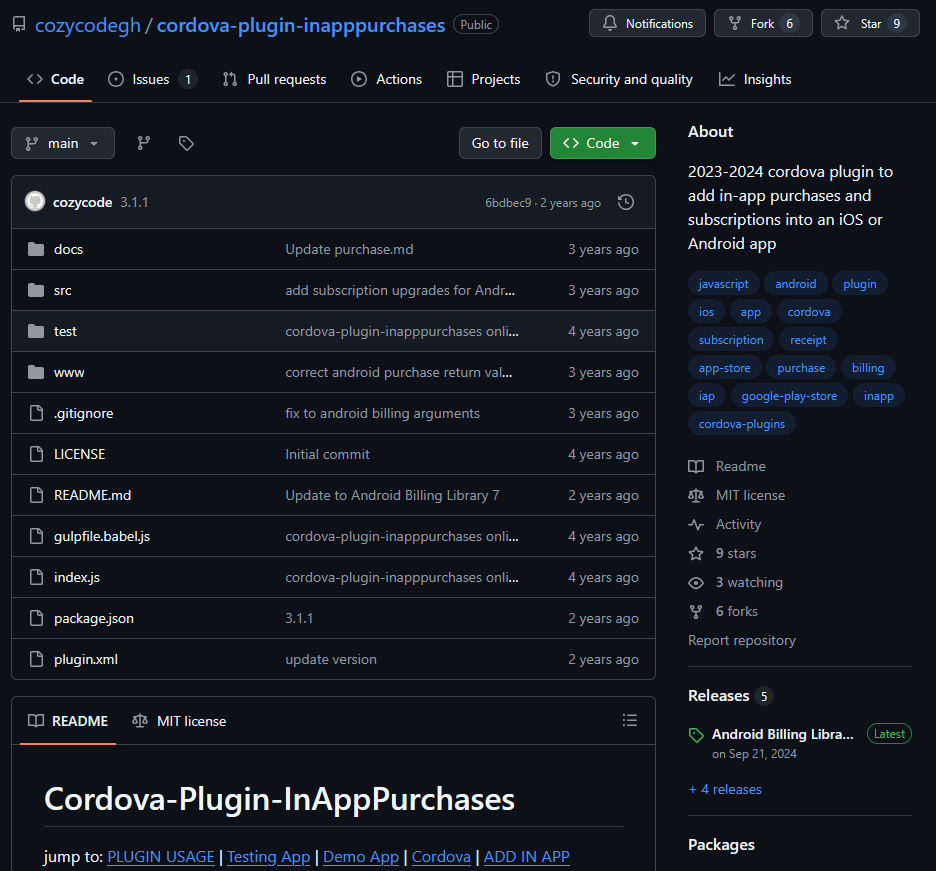Click the green release tag icon under Releases
The height and width of the screenshot is (871, 936).
[x=695, y=733]
